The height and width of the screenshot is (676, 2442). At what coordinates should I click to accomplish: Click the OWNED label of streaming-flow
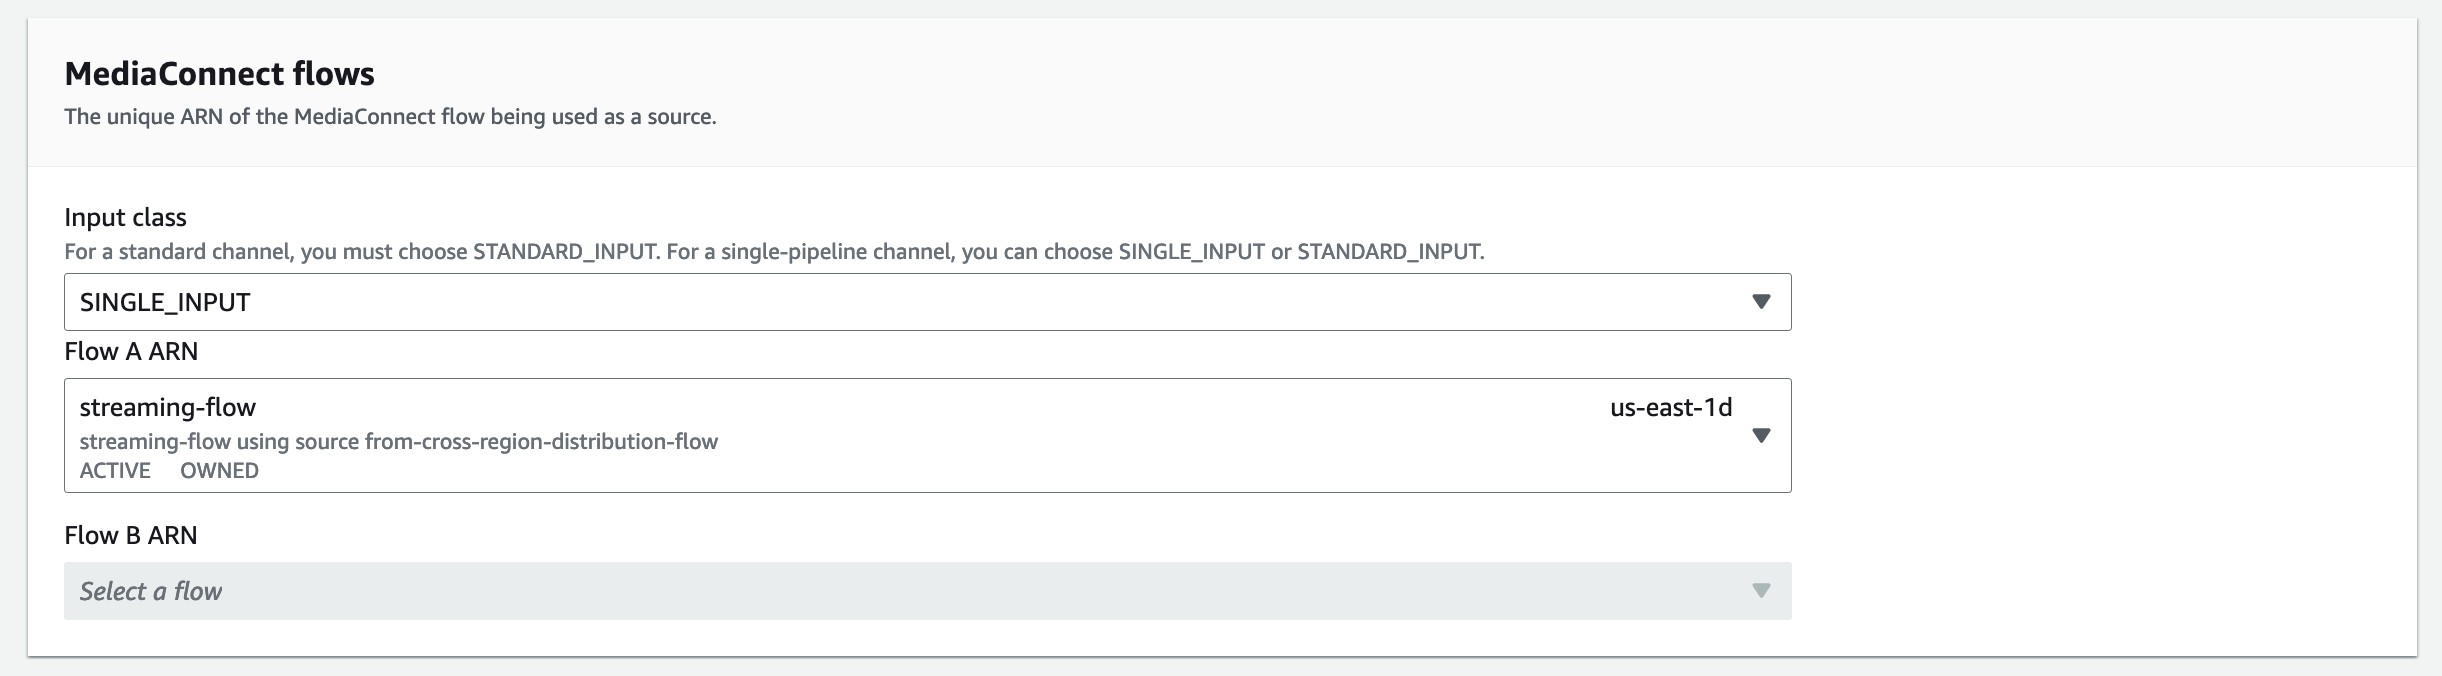tap(219, 471)
